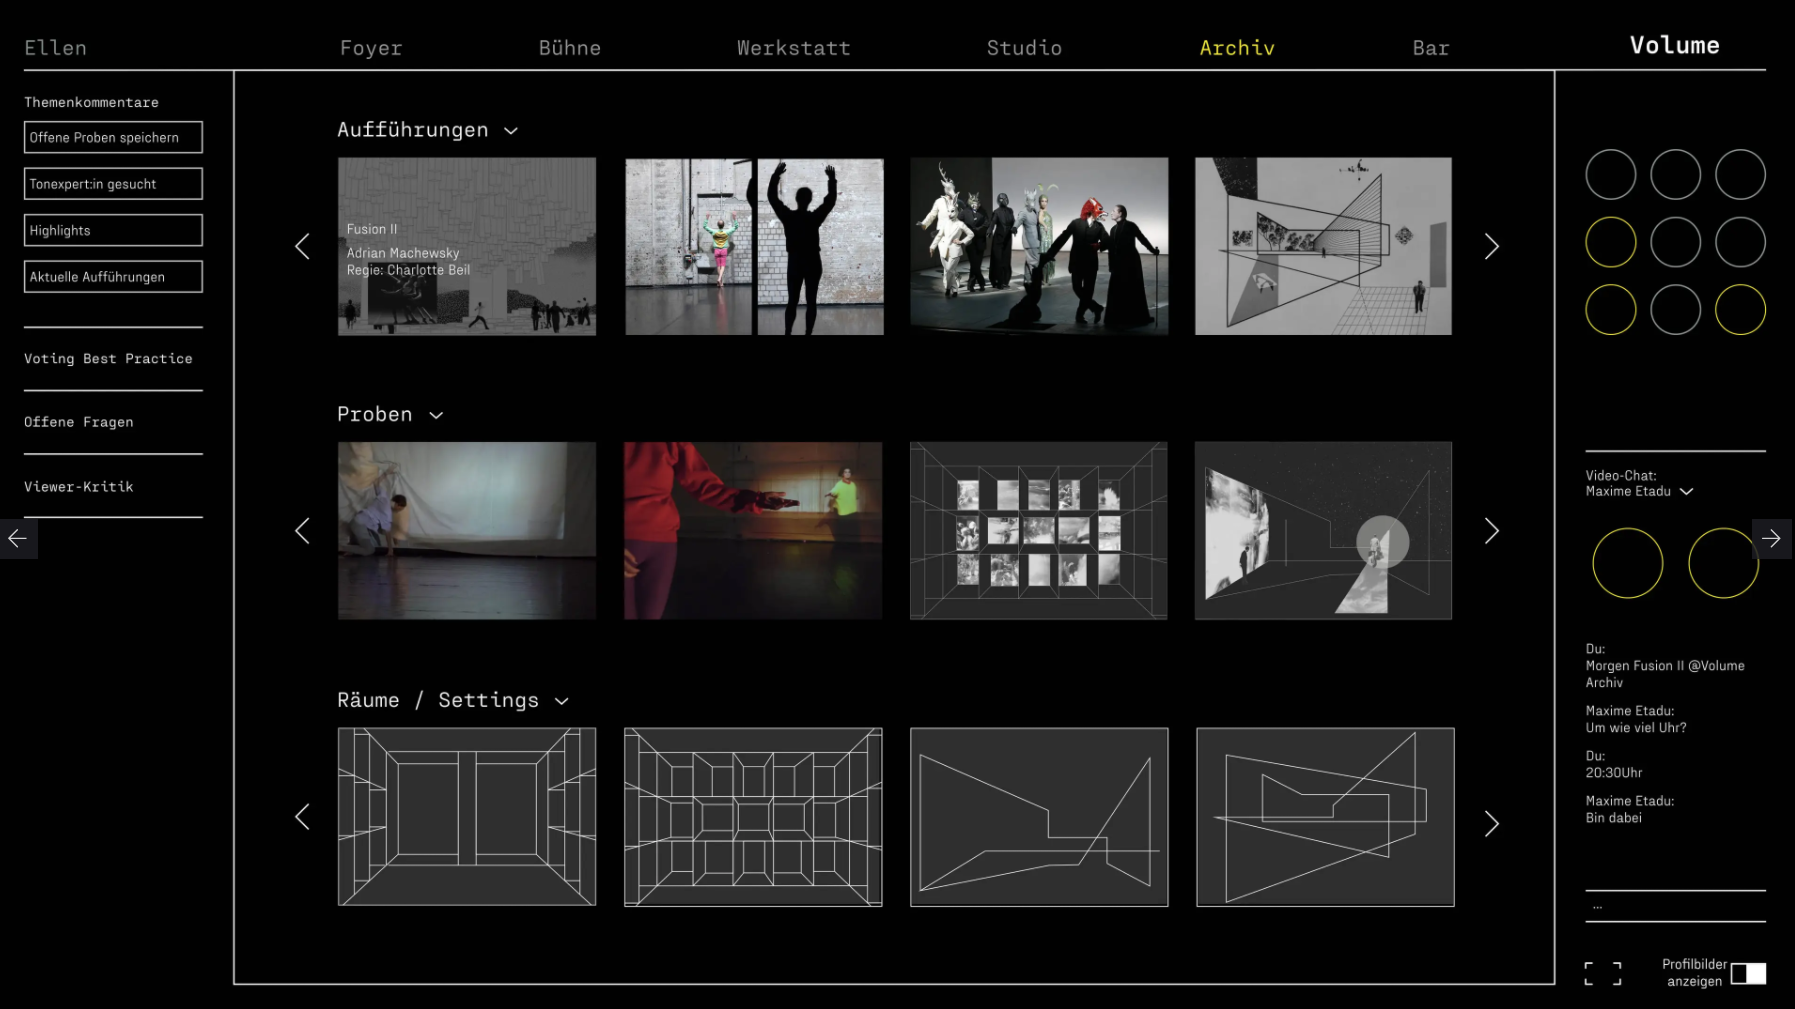Click left video-chat participant circle

pyautogui.click(x=1627, y=563)
